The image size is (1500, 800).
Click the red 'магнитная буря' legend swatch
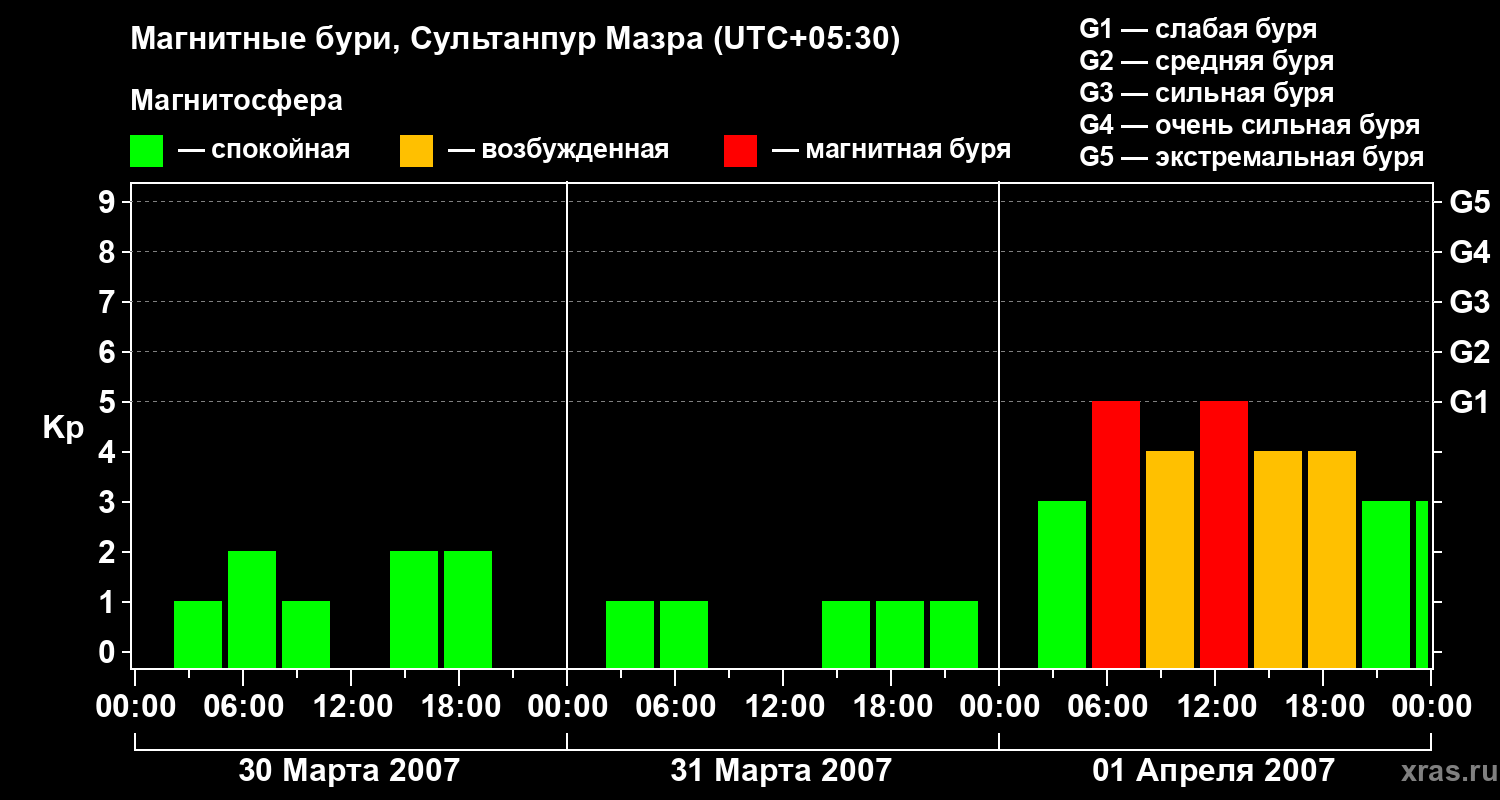[740, 151]
